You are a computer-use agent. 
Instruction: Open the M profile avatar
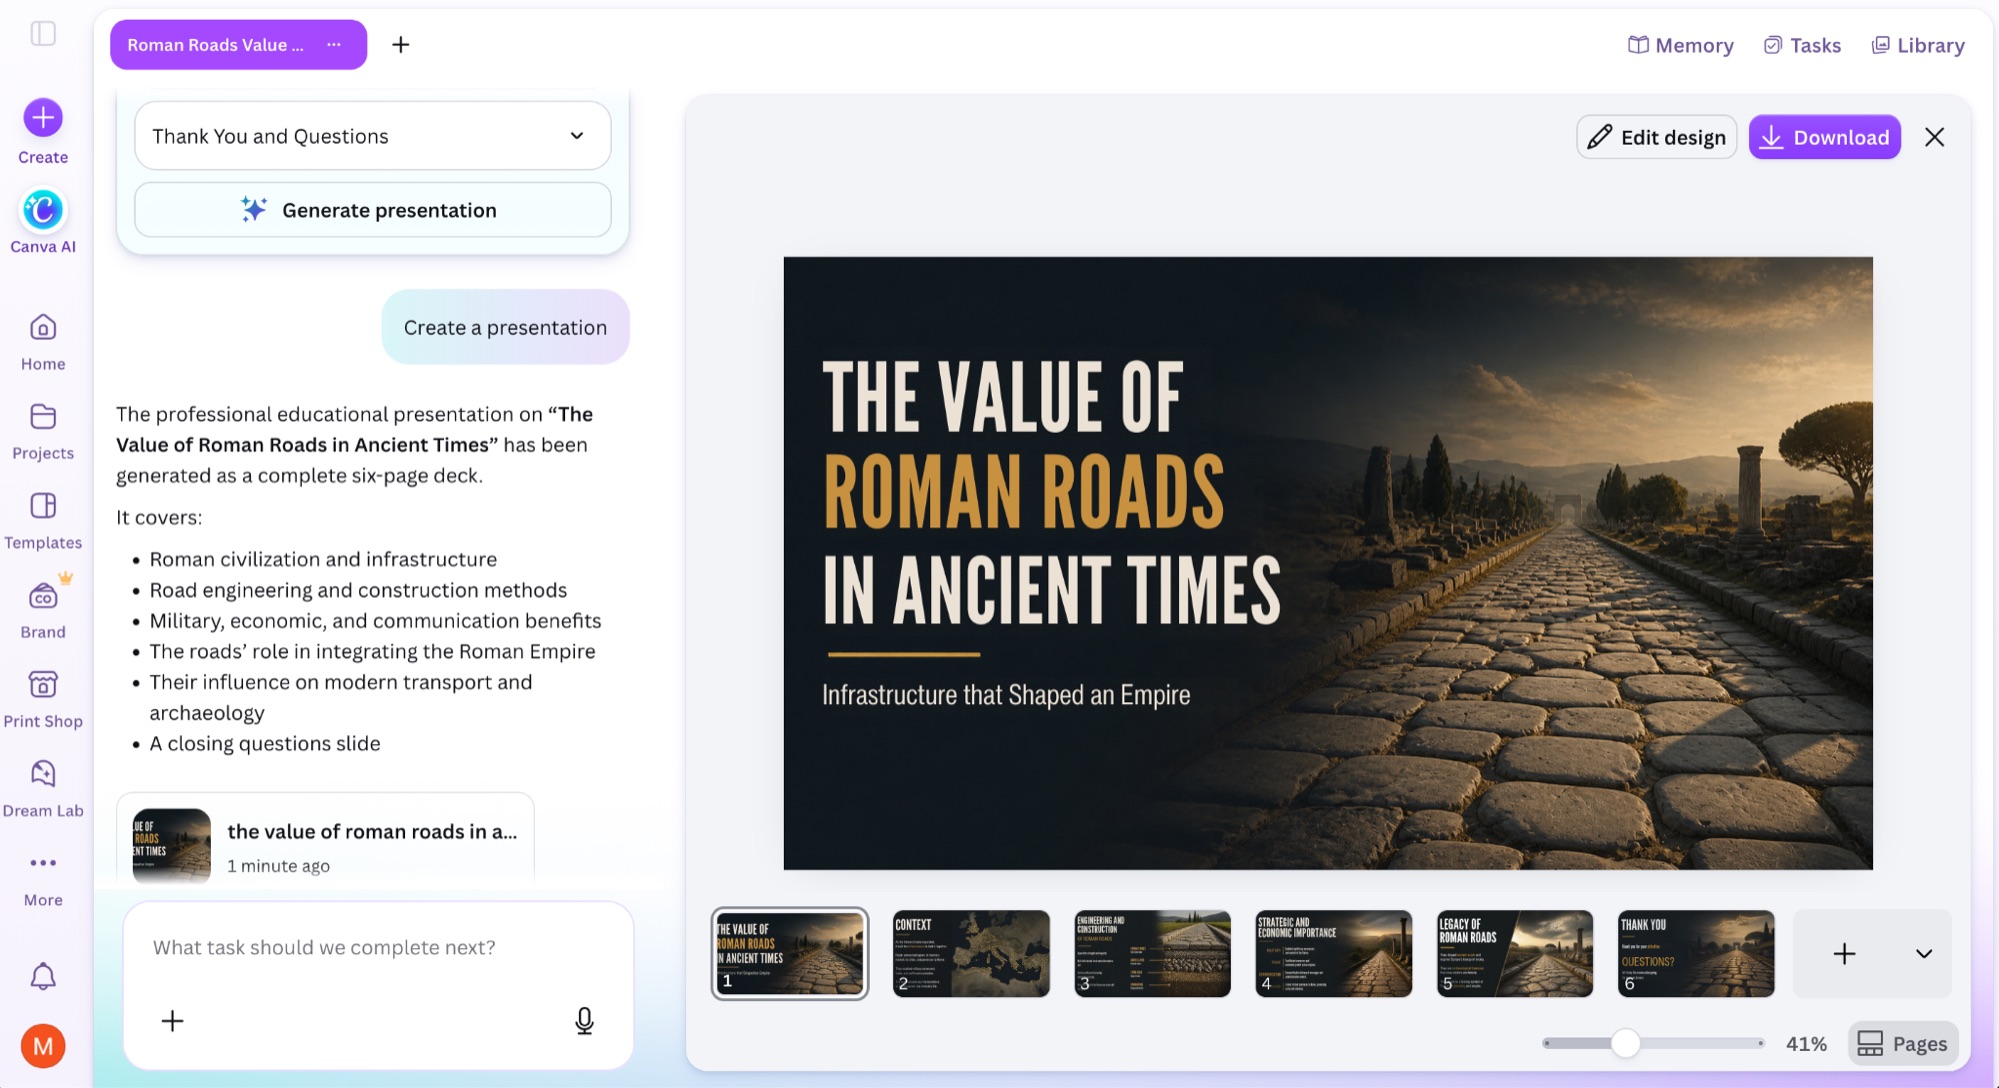pos(43,1046)
